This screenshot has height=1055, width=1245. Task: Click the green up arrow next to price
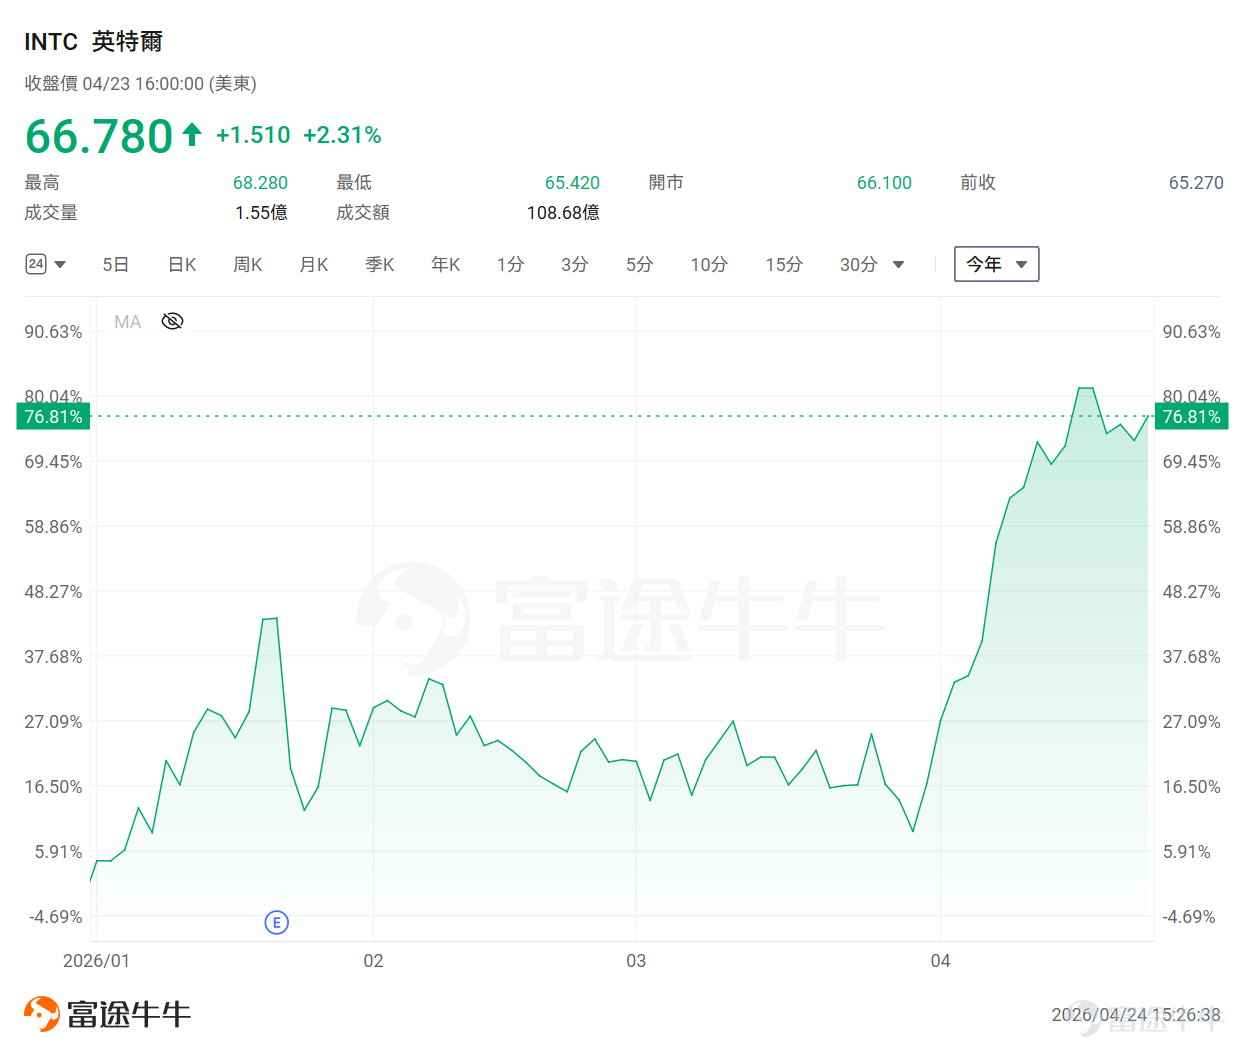(x=192, y=134)
